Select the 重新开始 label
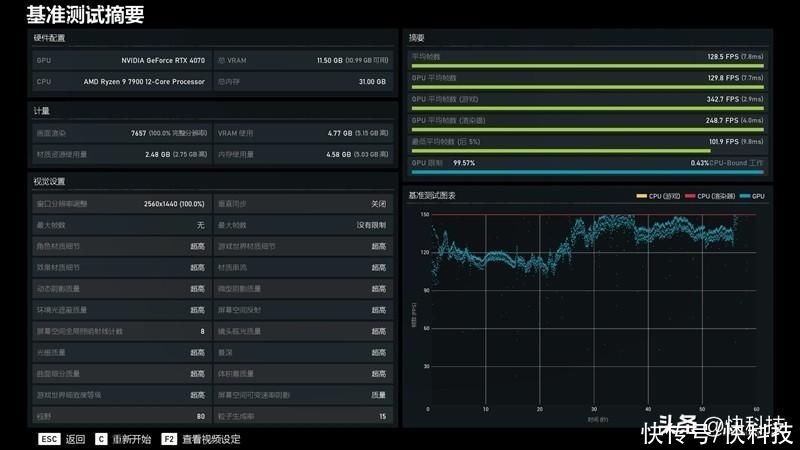This screenshot has height=450, width=800. click(132, 439)
